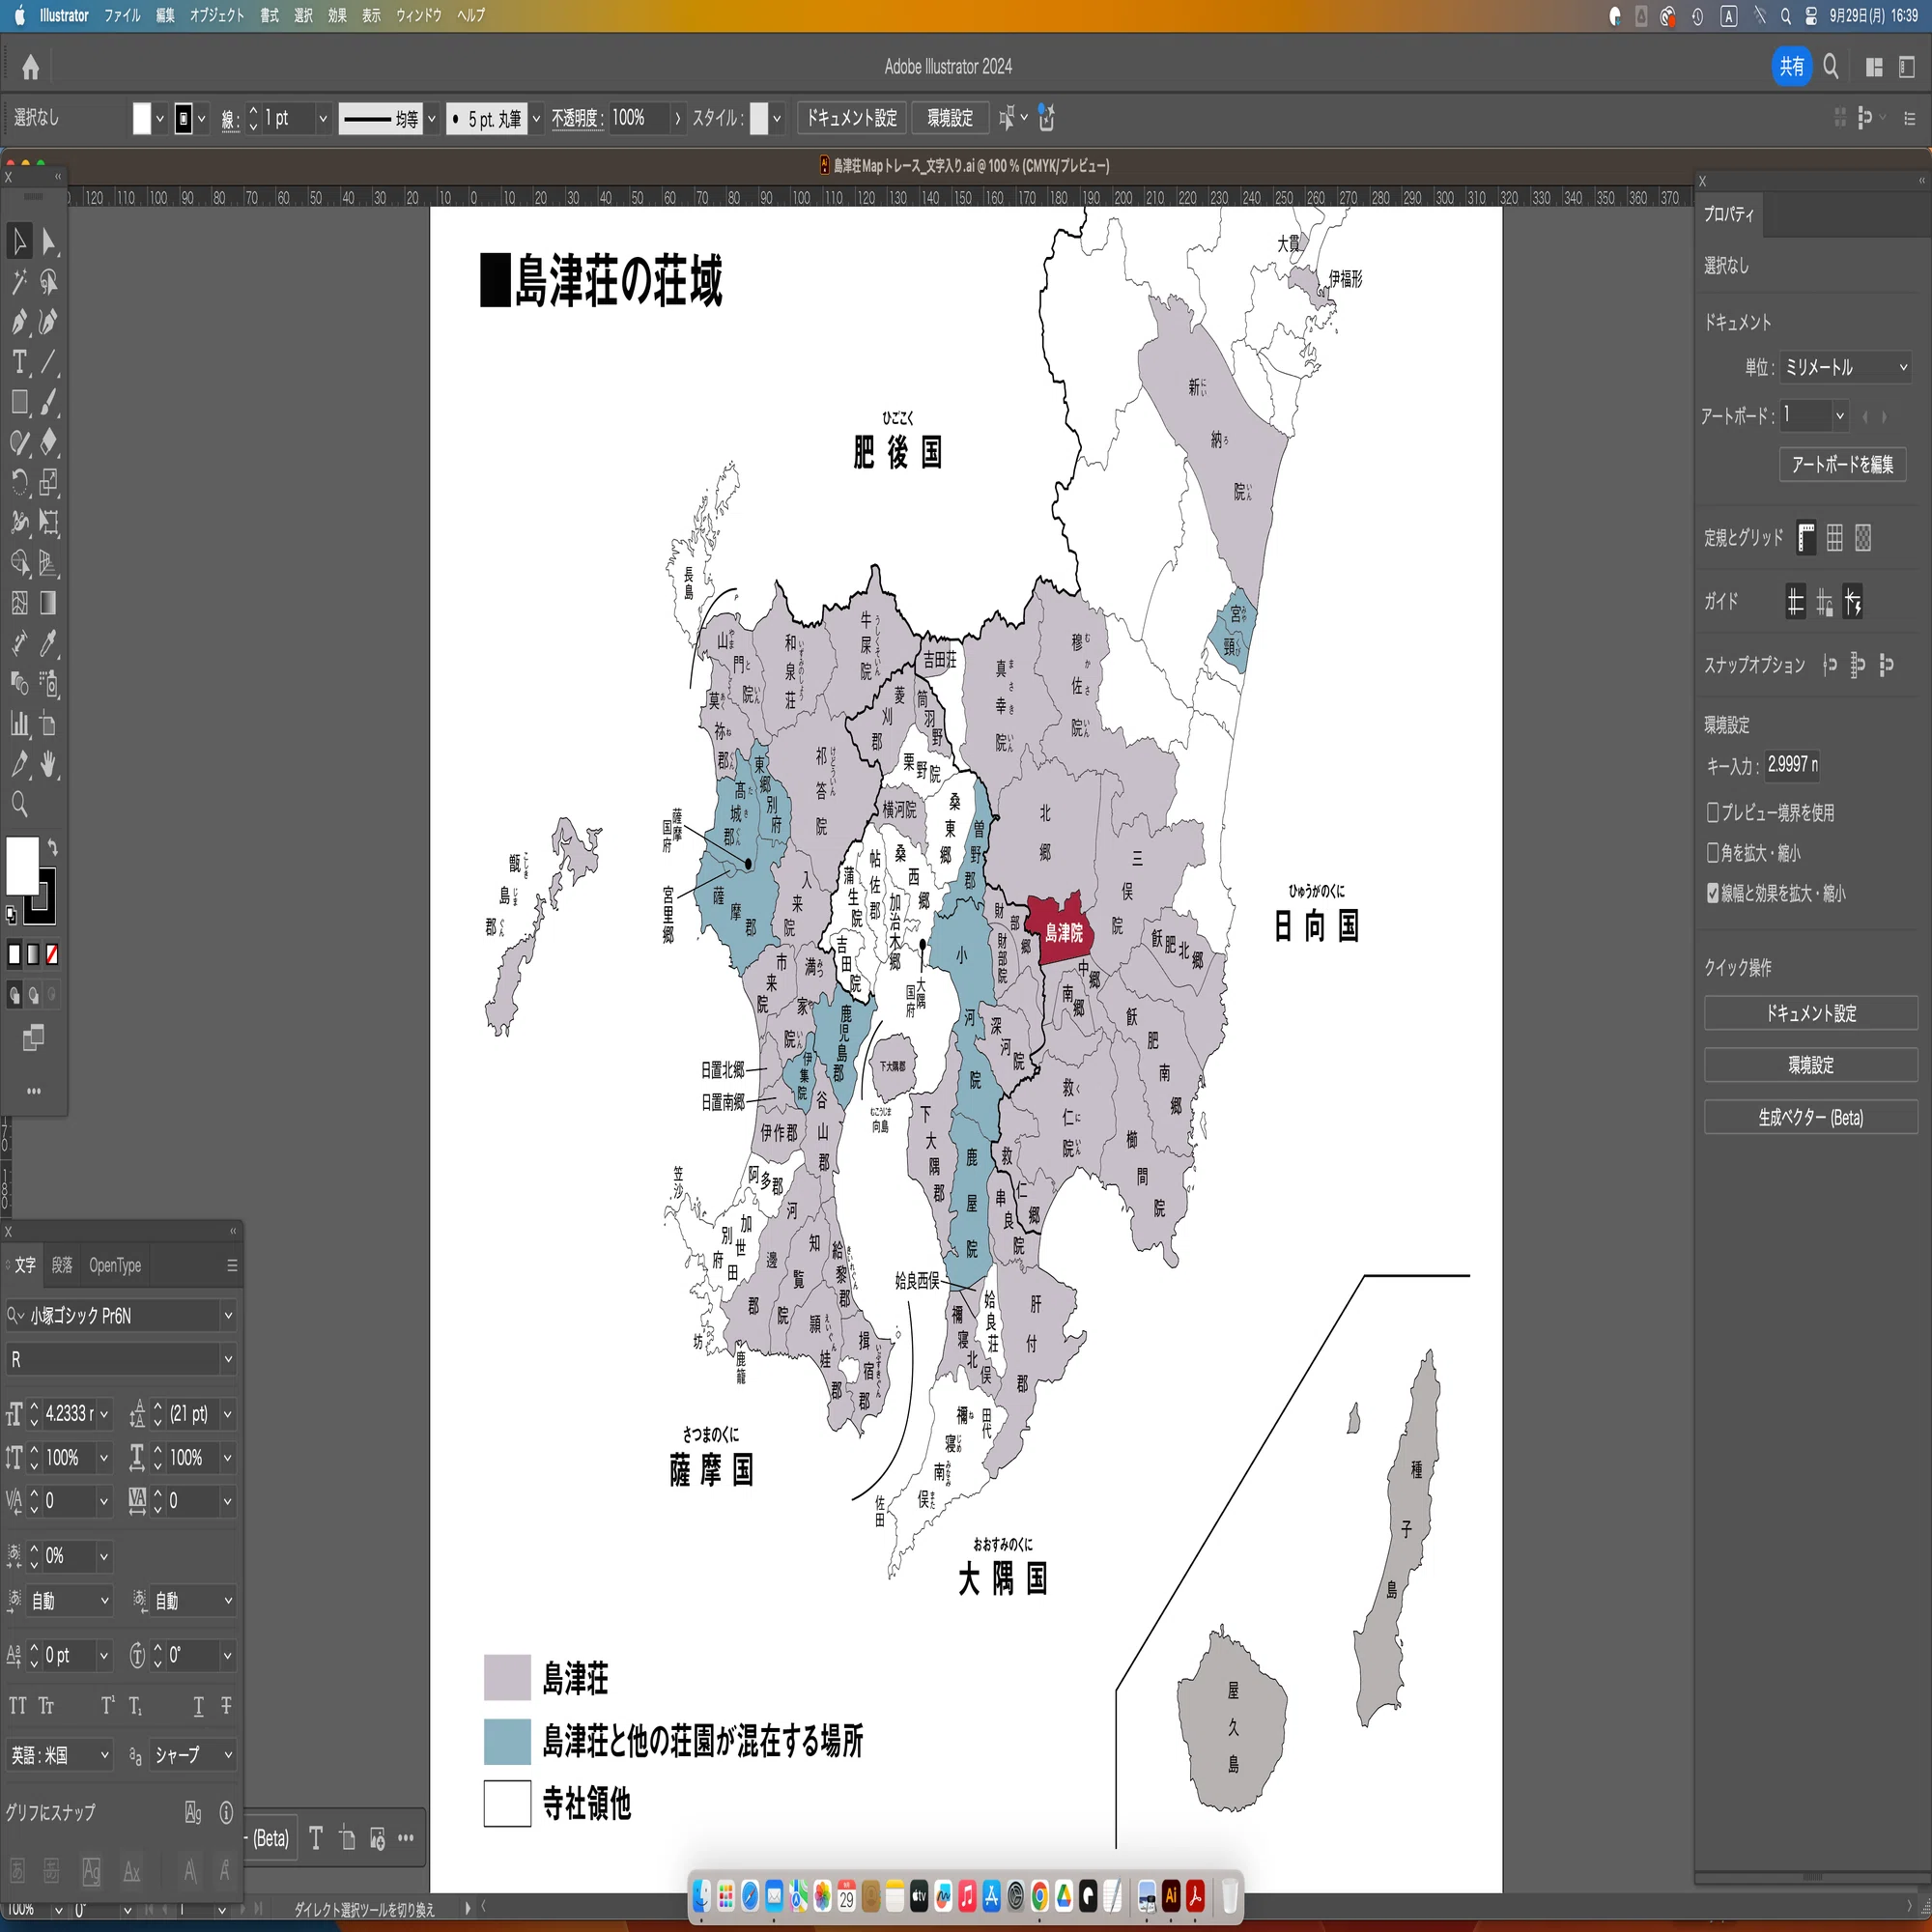This screenshot has height=1932, width=1932.
Task: Switch to the 段落 tab
Action: coord(62,1265)
